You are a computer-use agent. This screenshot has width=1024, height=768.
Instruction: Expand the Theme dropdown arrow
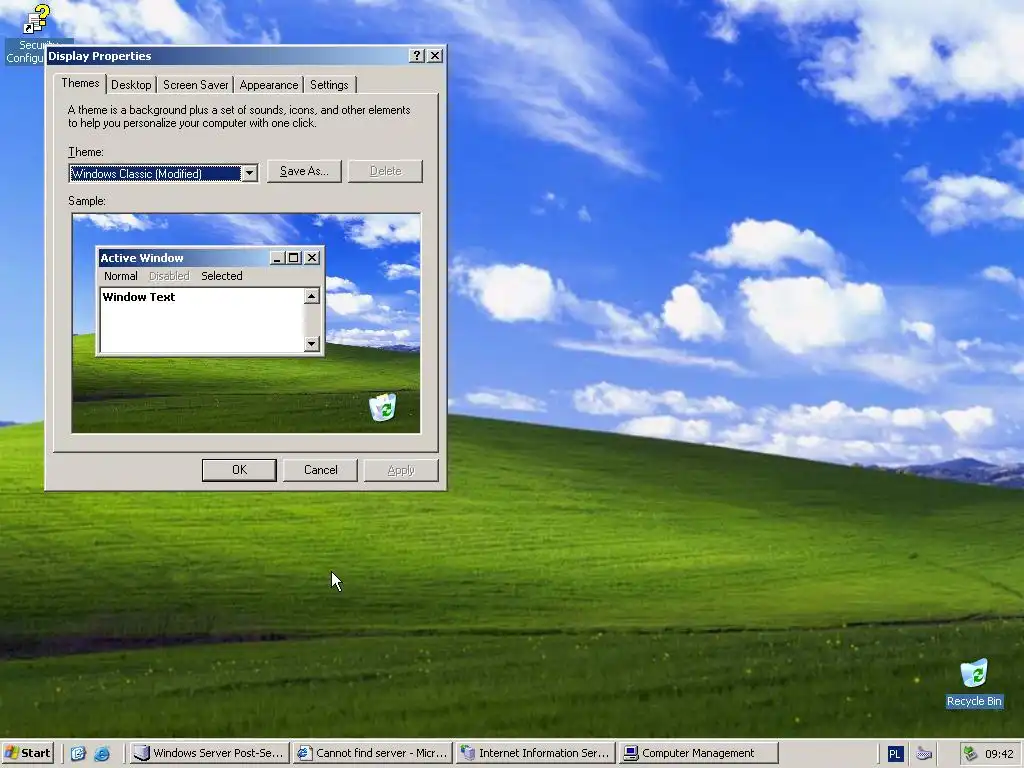click(249, 173)
